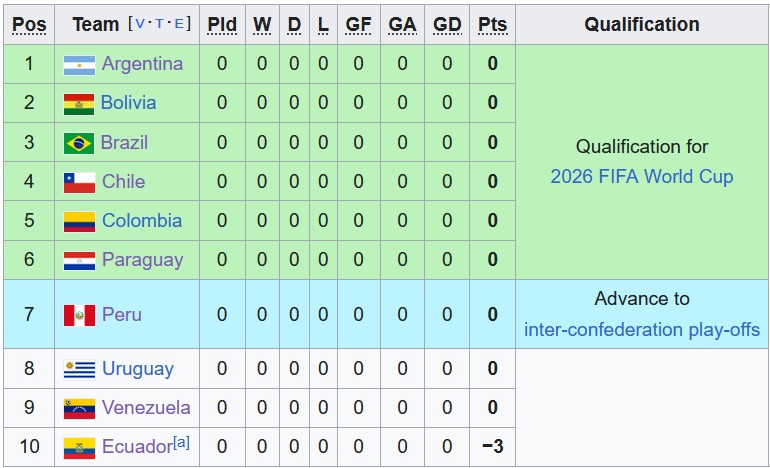Click the Paraguay flag icon

pos(79,261)
